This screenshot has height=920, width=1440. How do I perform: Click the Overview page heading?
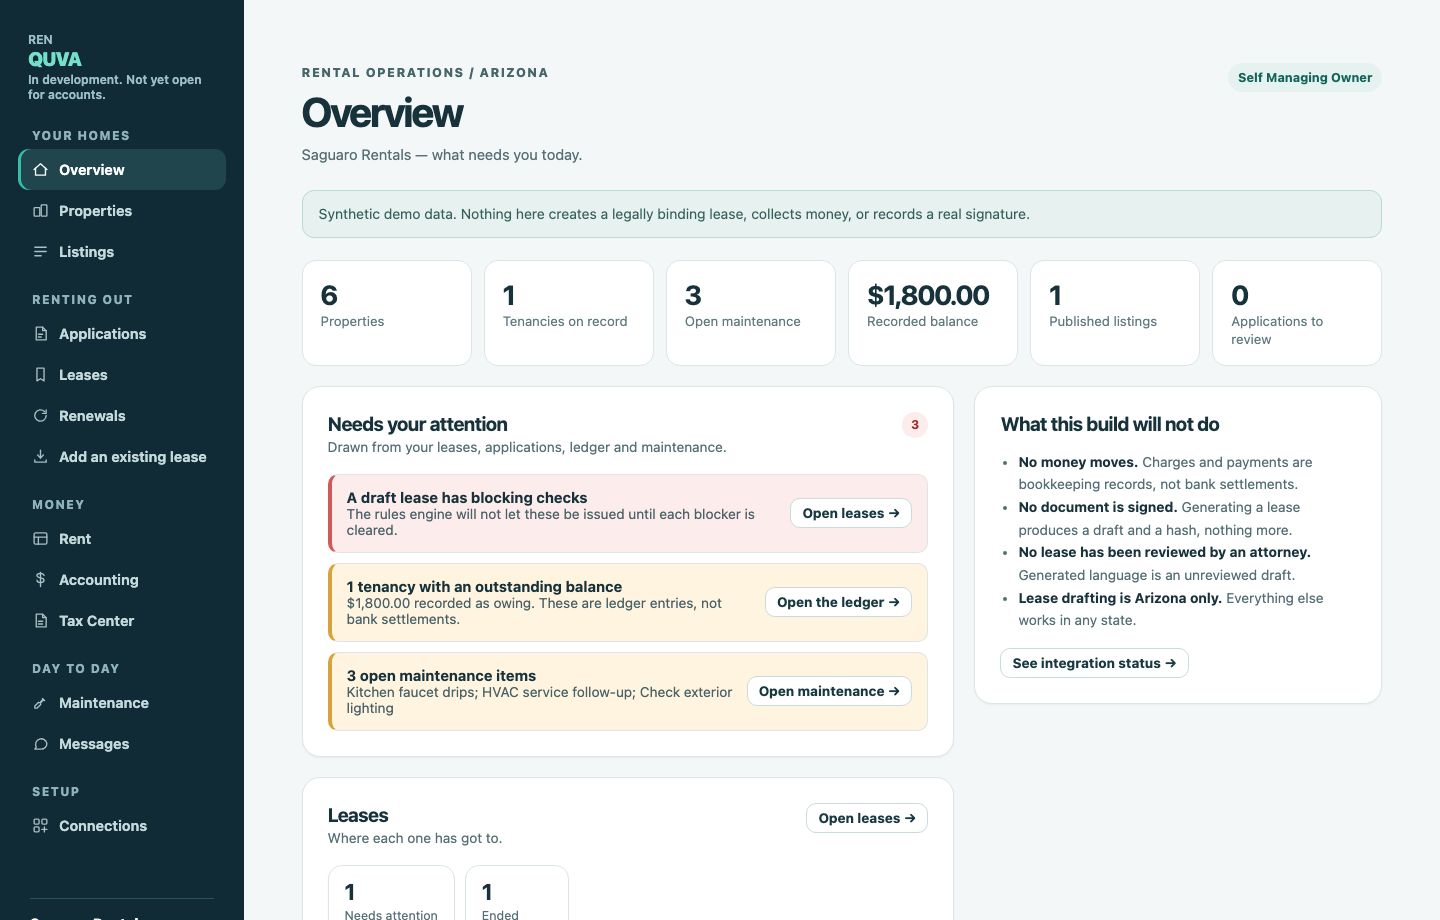(x=382, y=113)
